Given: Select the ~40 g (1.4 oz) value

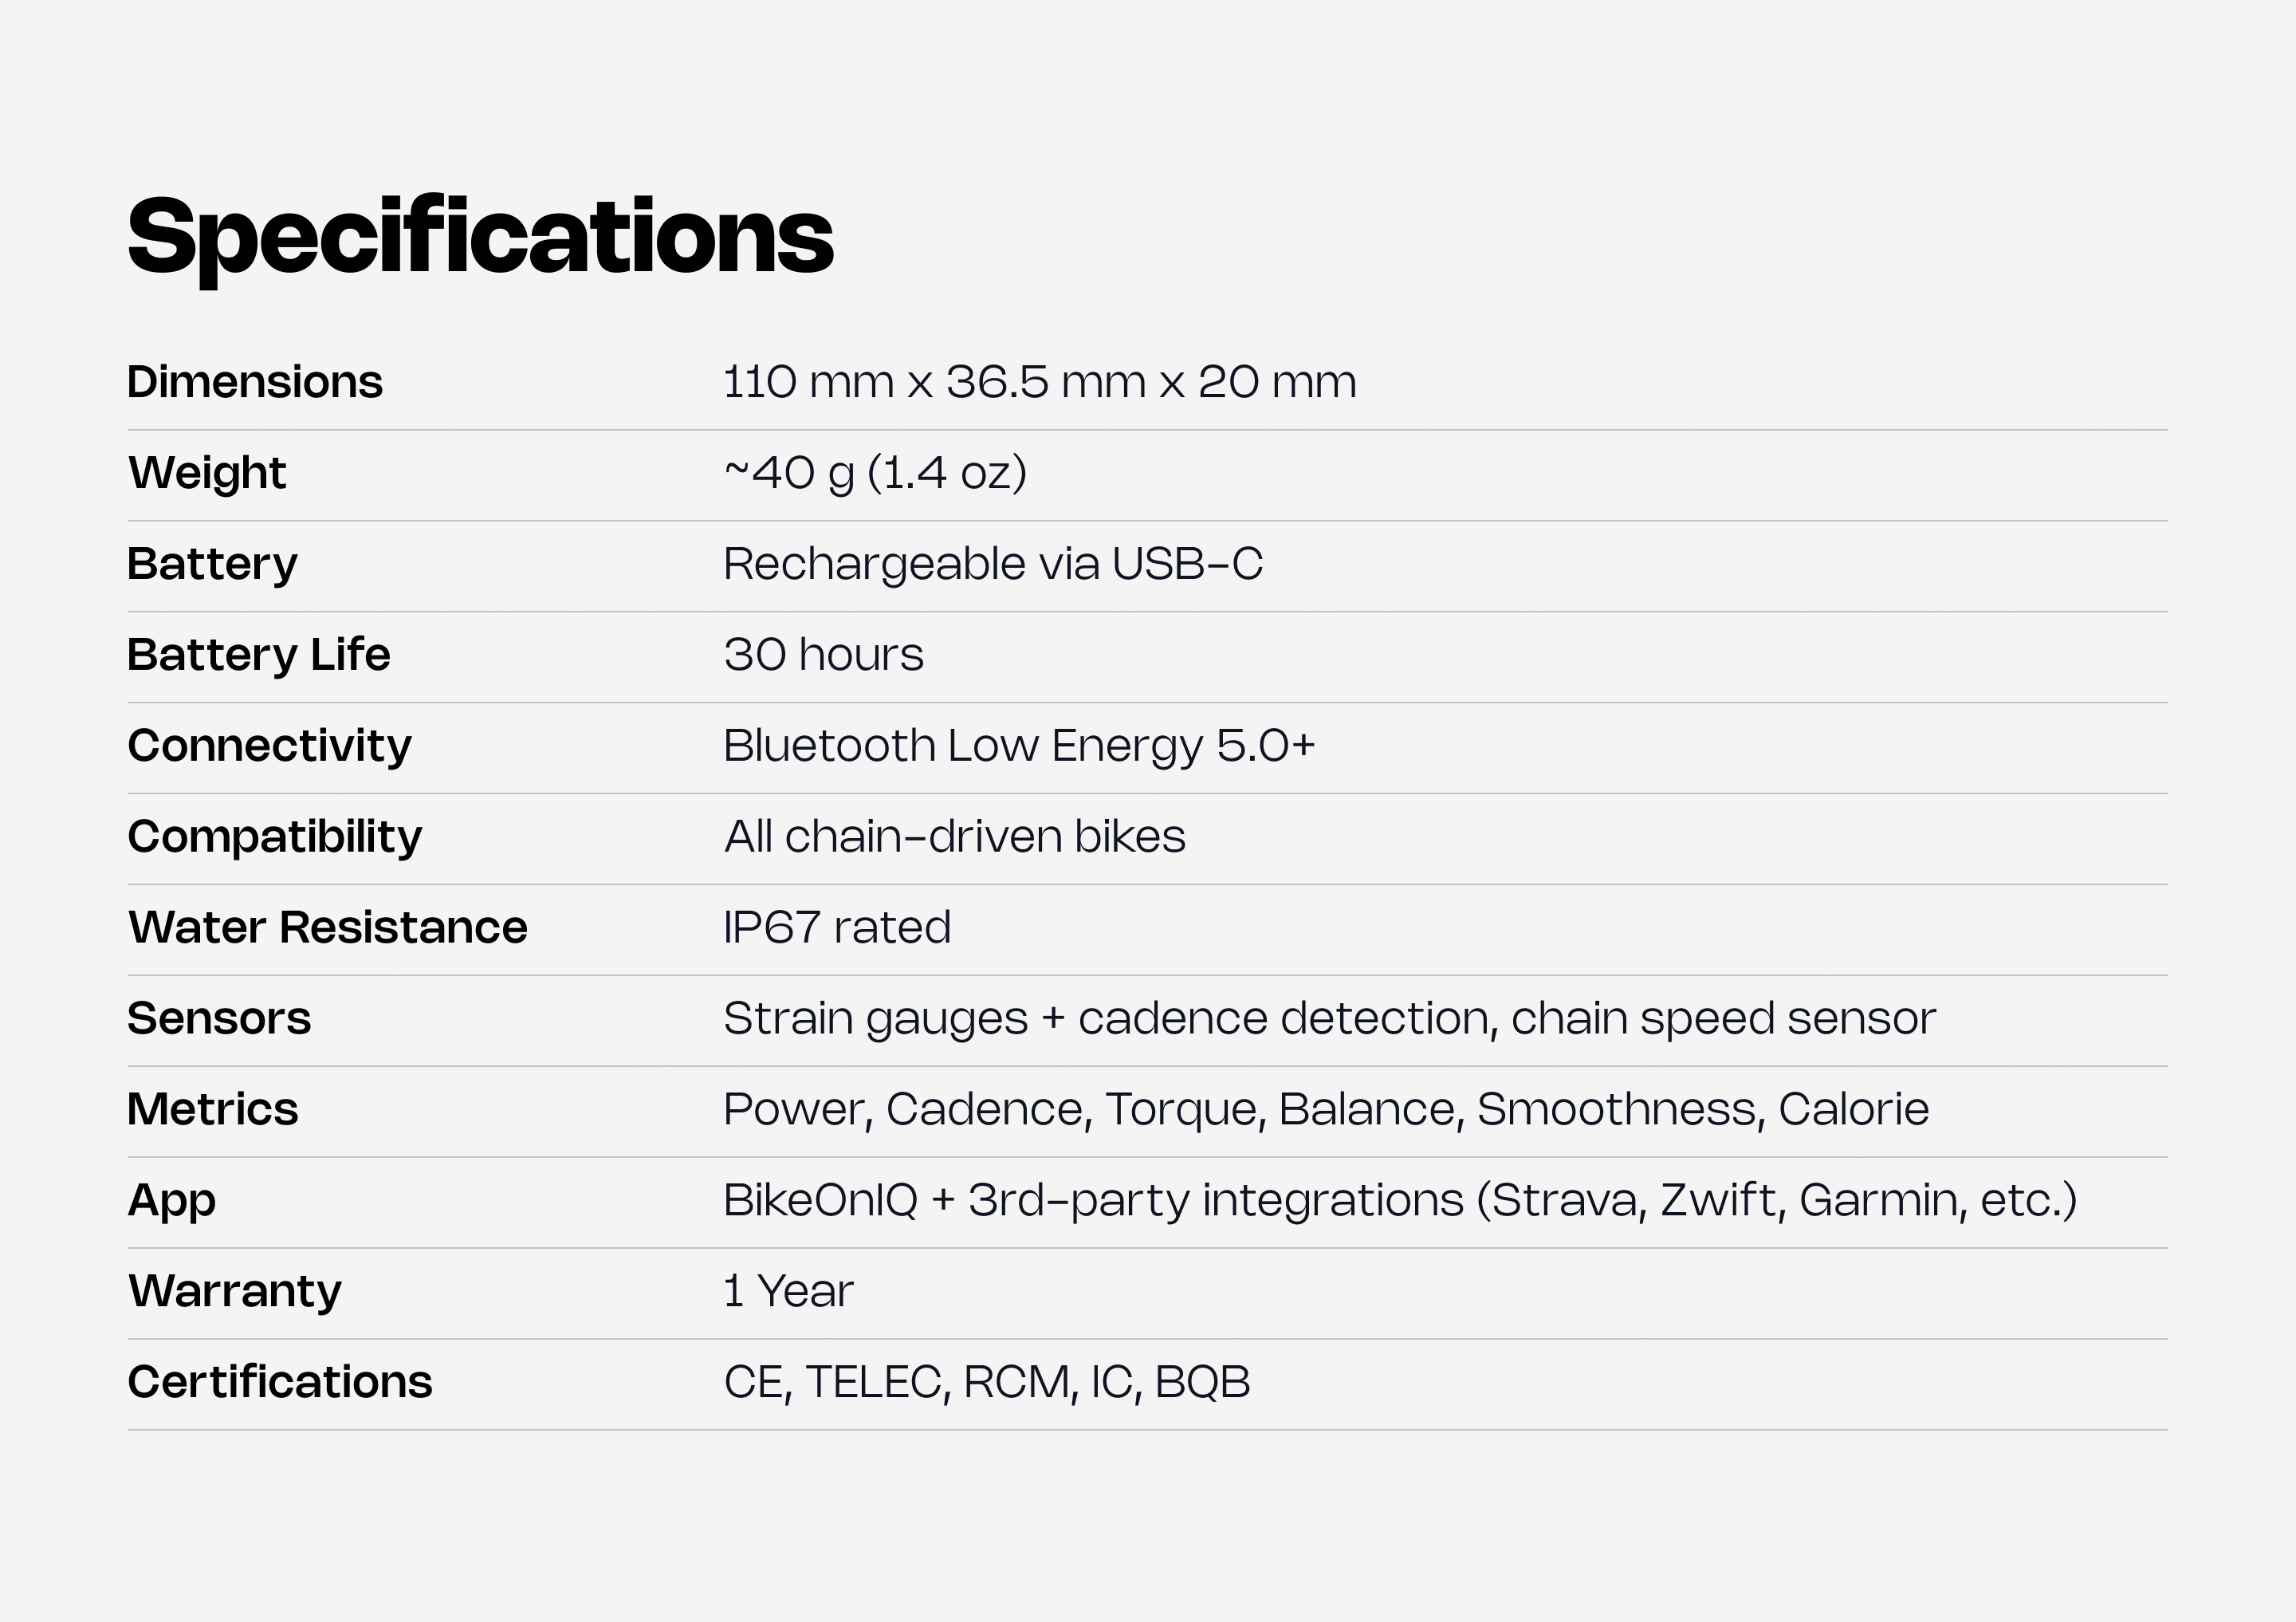Looking at the screenshot, I should coord(875,473).
